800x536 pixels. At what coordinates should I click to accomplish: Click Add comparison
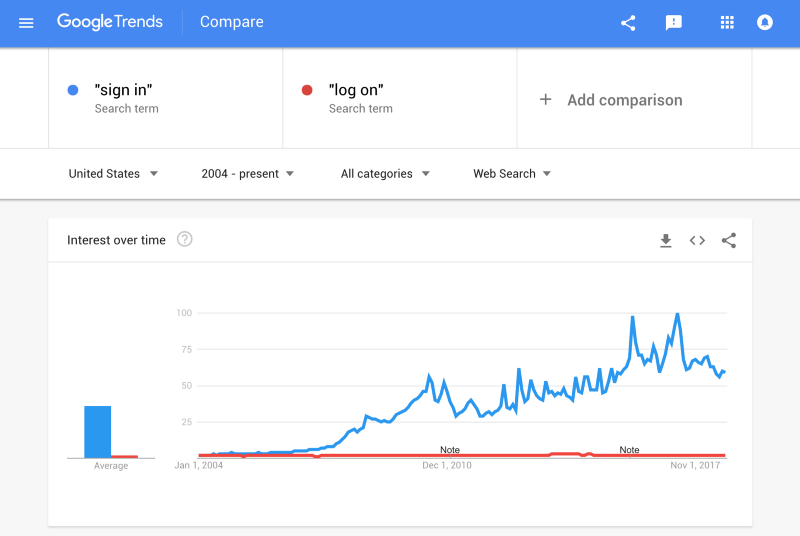point(611,100)
